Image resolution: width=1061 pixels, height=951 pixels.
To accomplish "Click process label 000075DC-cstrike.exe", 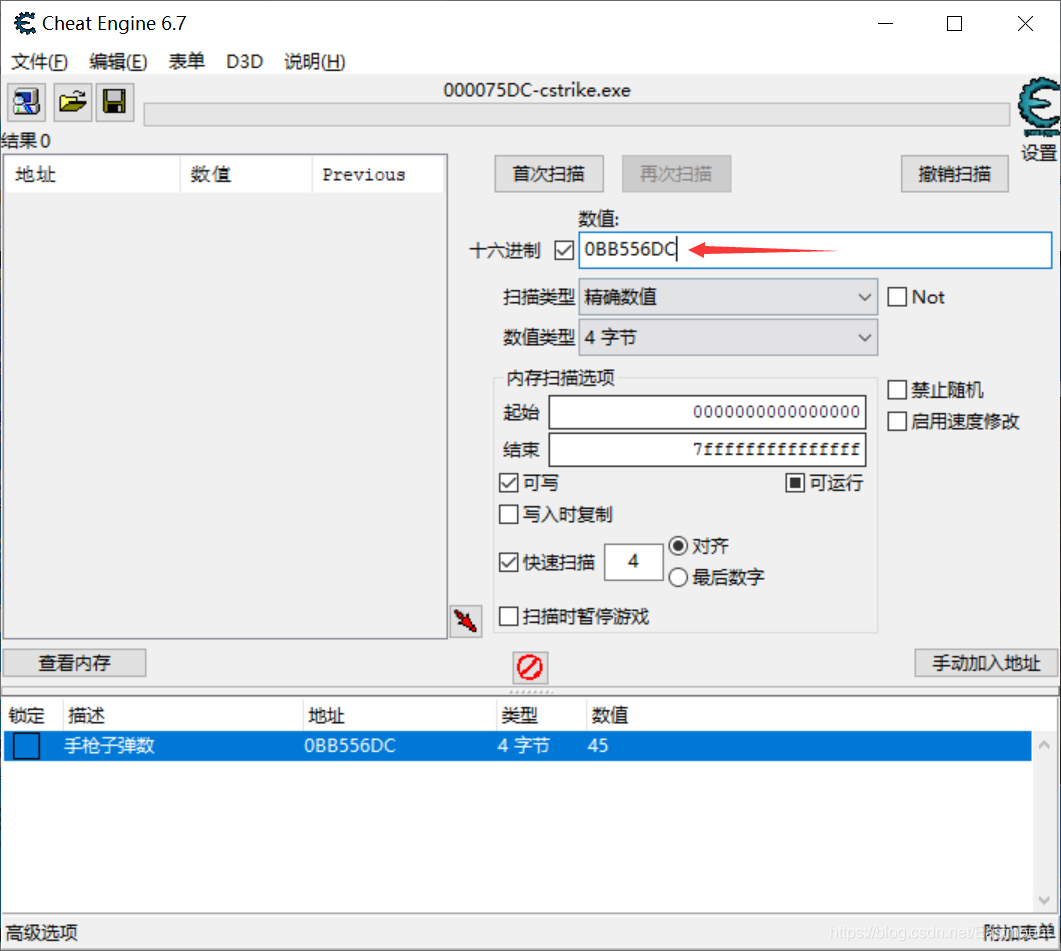I will [x=537, y=90].
